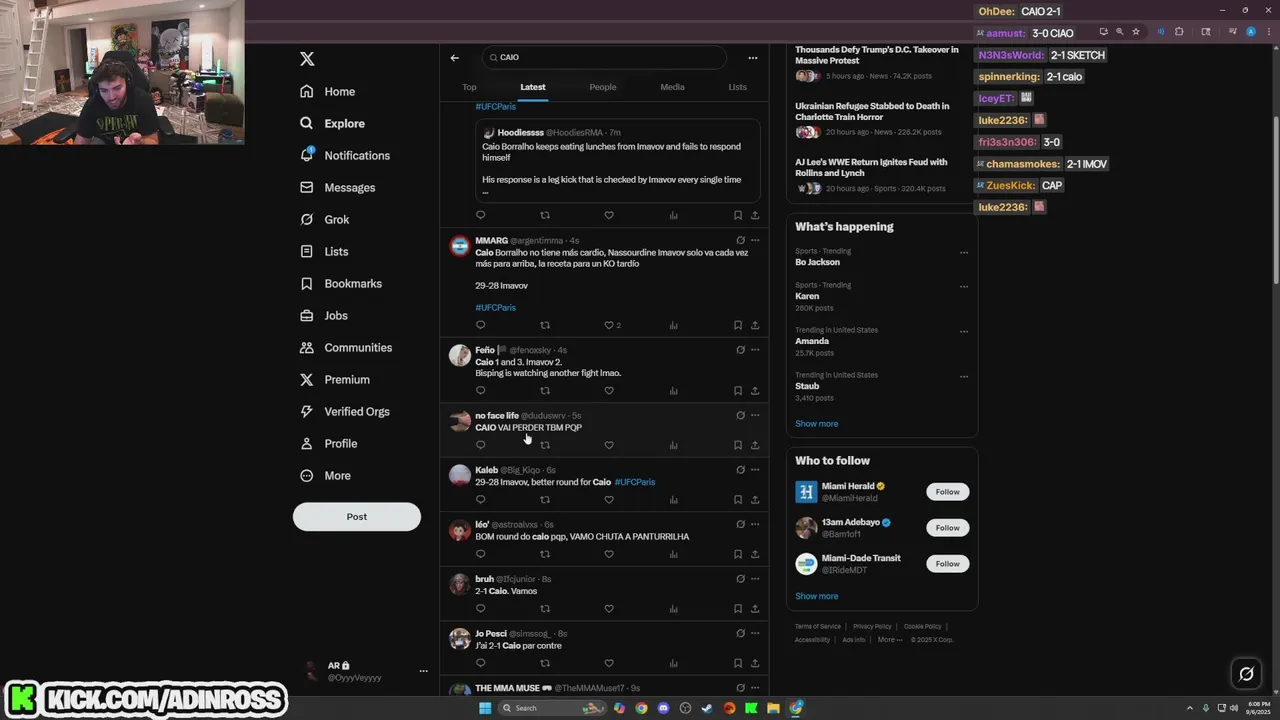Like the Jo Pesci tweet
This screenshot has width=1280, height=720.
click(609, 663)
